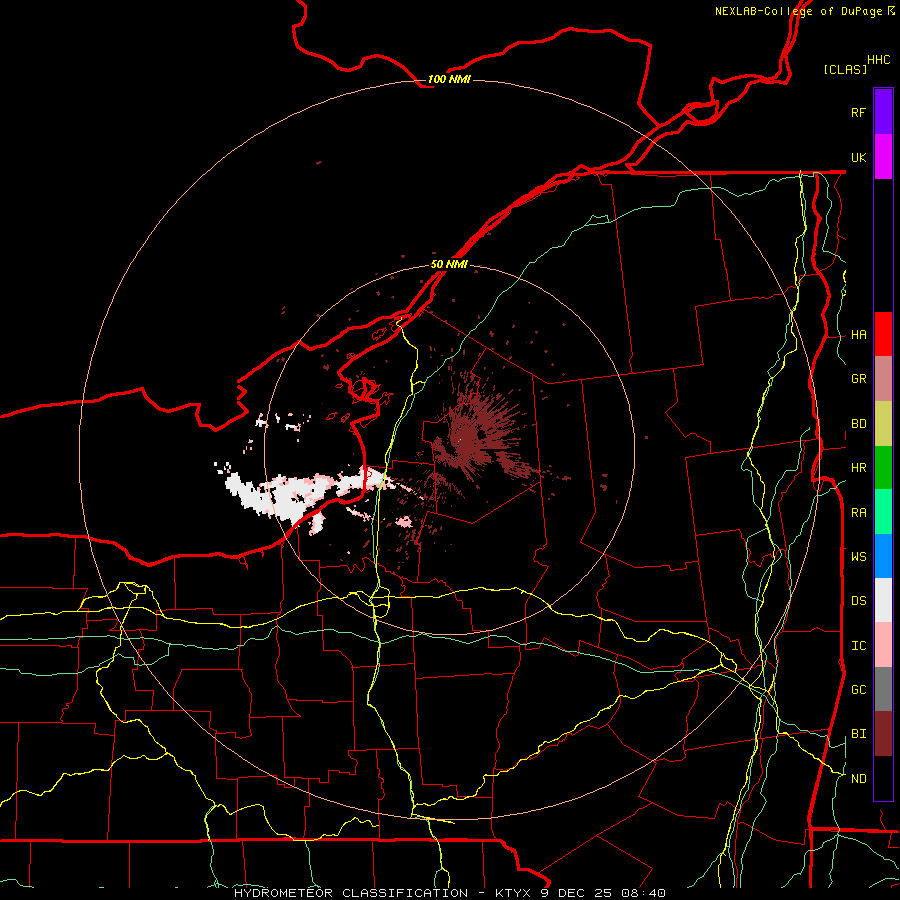
Task: Click the RA light green swatch
Action: pyautogui.click(x=883, y=512)
